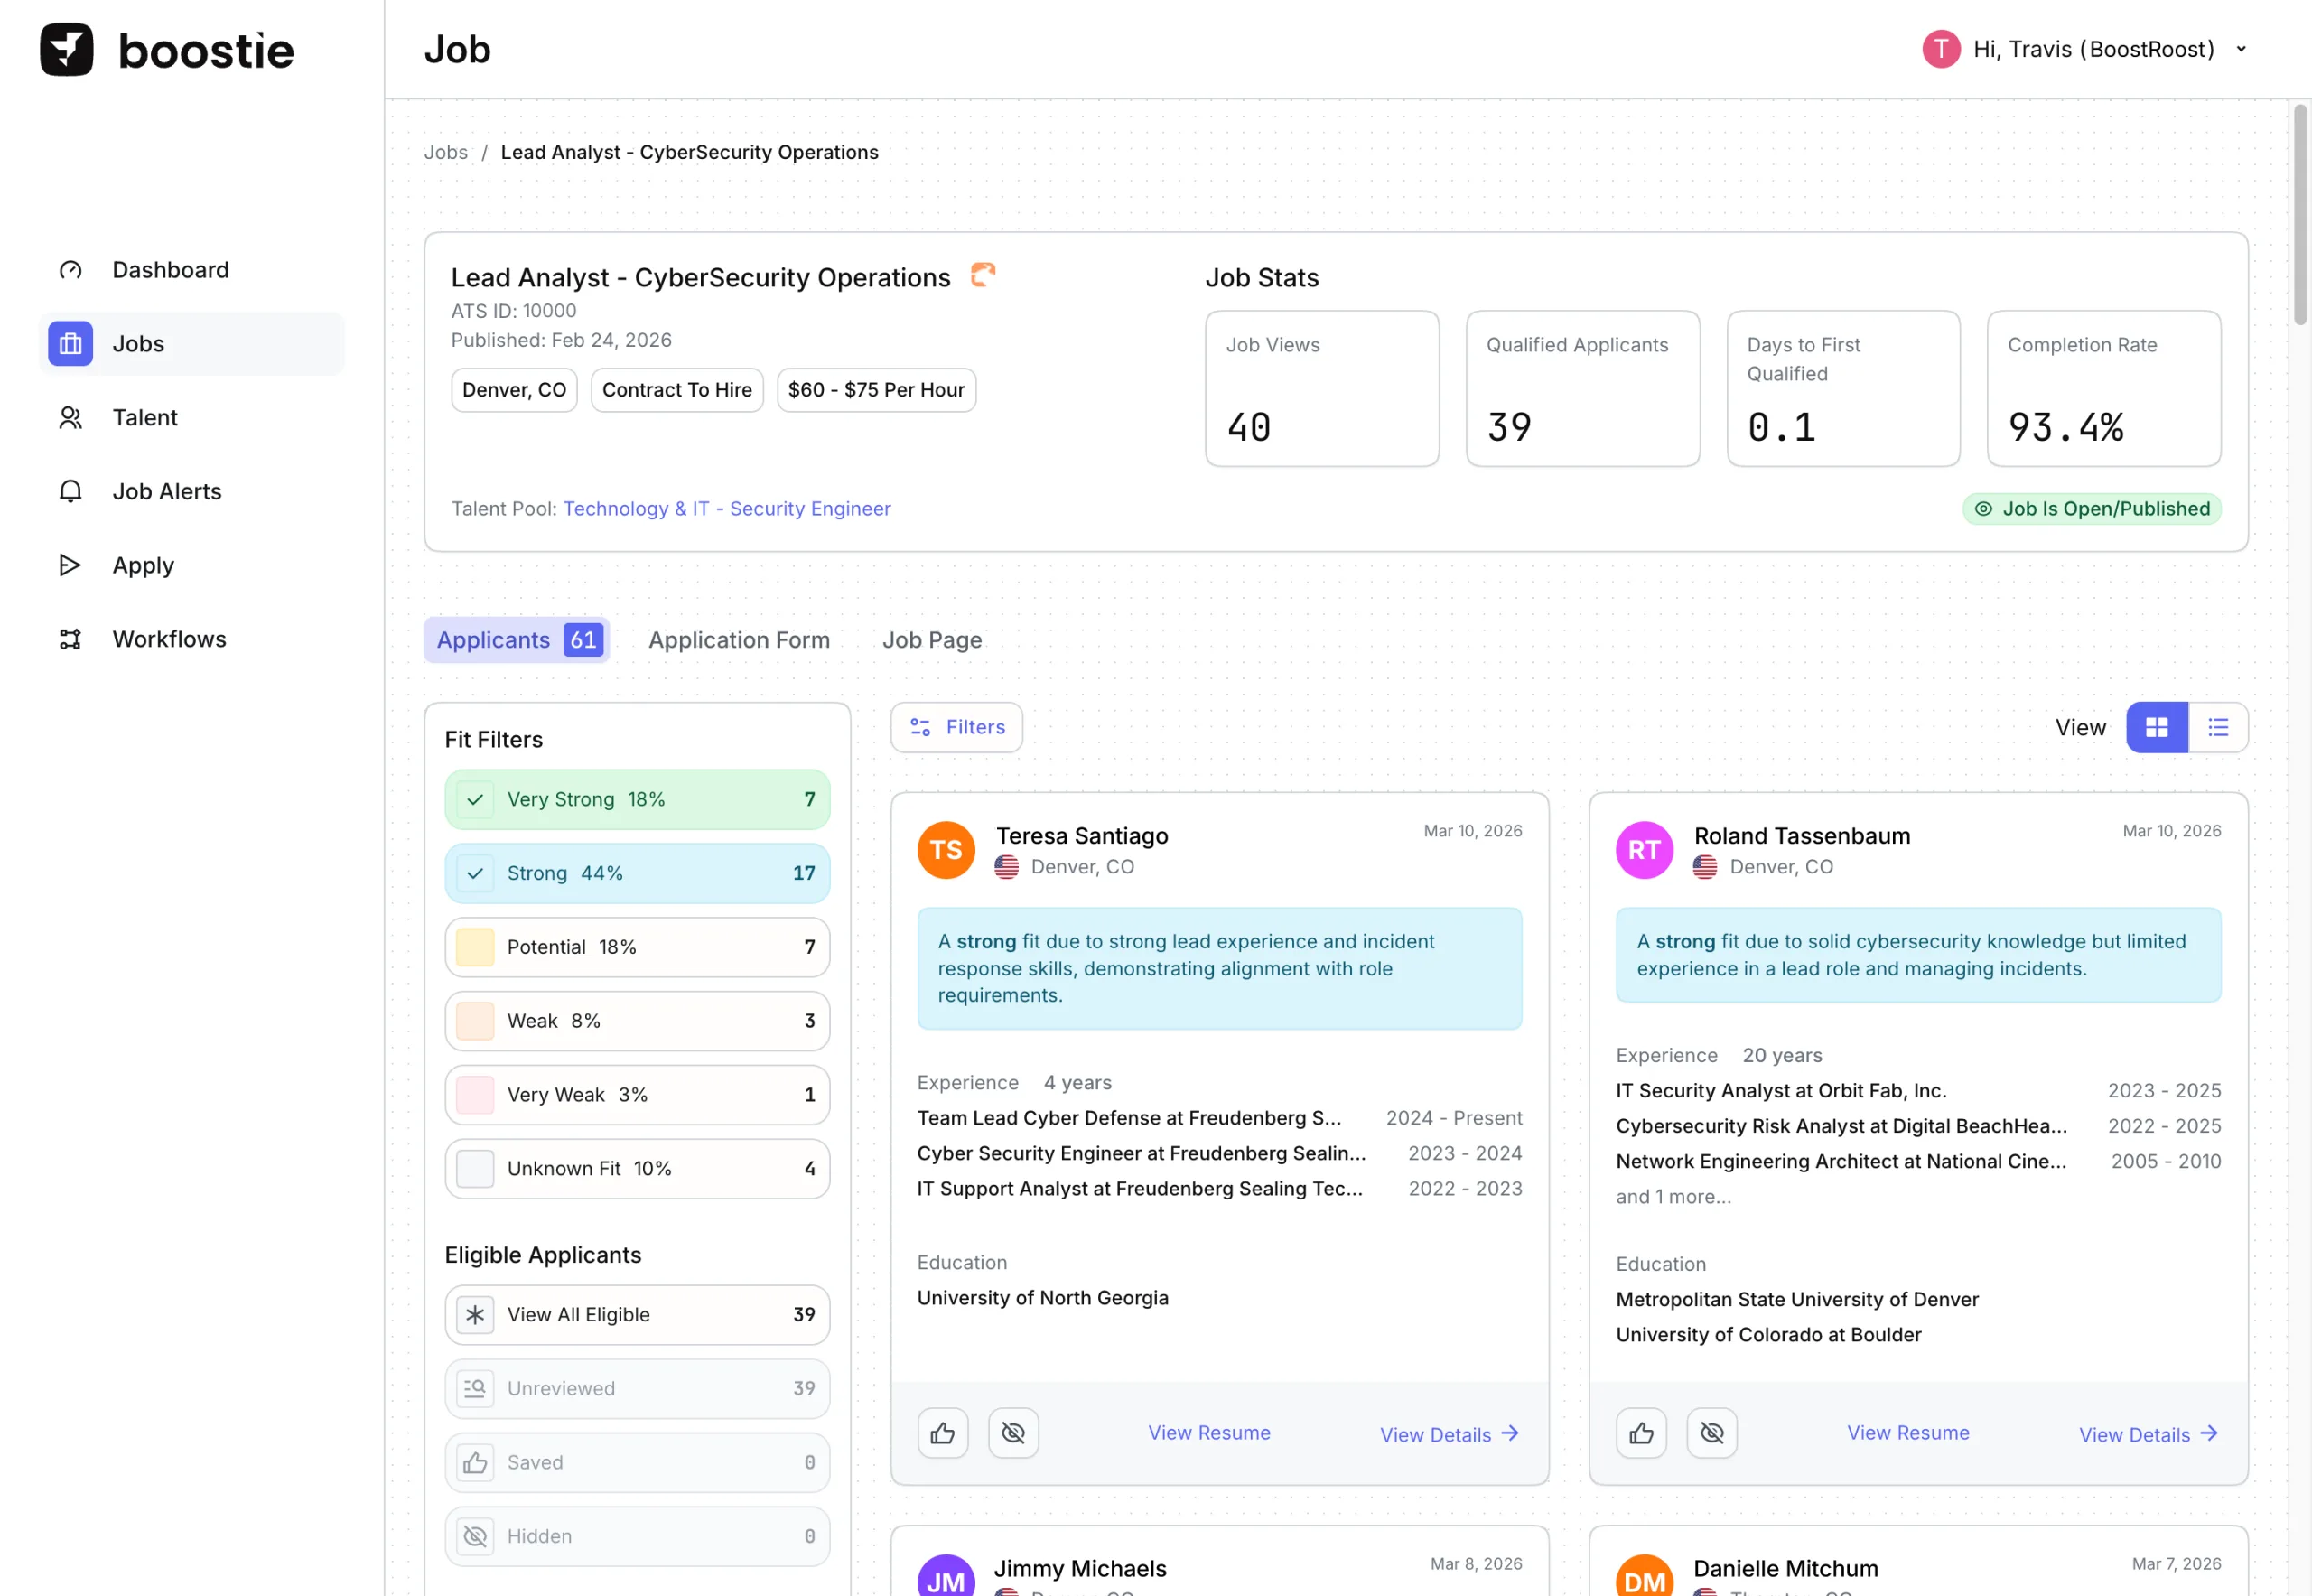
Task: Enable the Potential fit filter
Action: point(475,947)
